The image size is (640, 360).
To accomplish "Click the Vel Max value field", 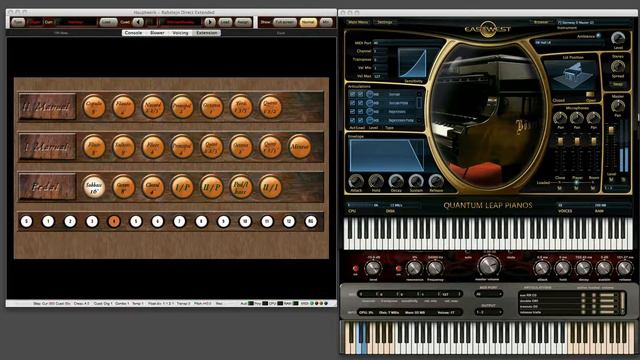I will [380, 76].
